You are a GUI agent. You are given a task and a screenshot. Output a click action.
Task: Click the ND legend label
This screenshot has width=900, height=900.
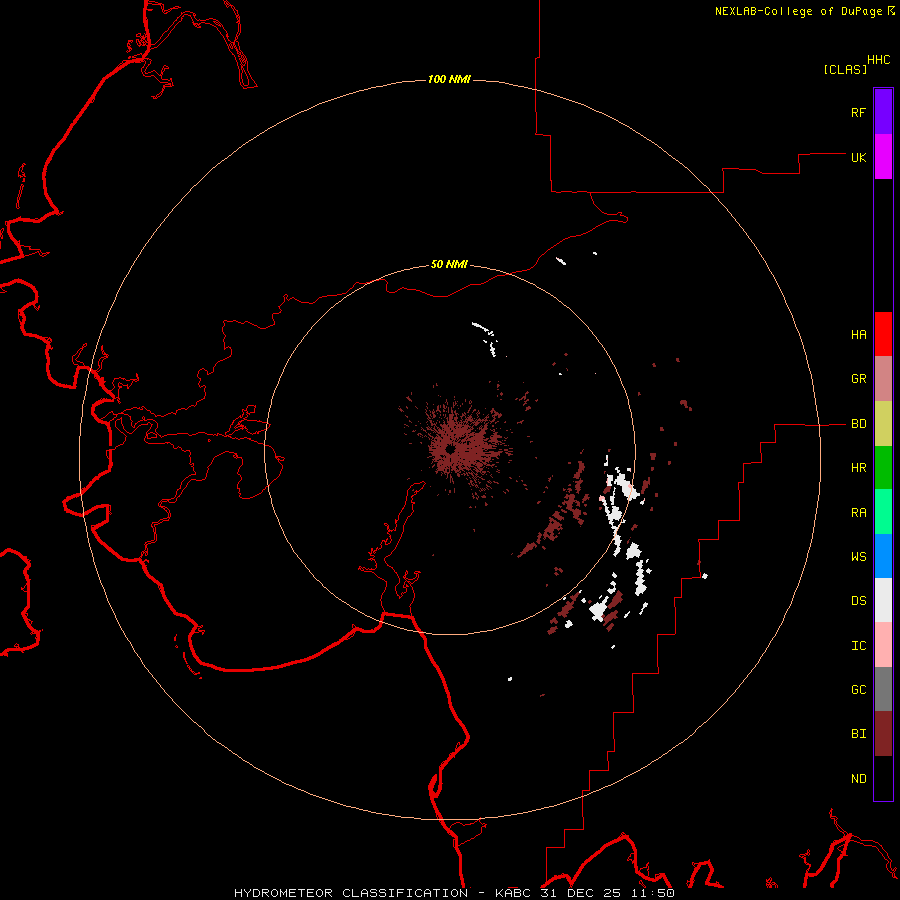(858, 779)
